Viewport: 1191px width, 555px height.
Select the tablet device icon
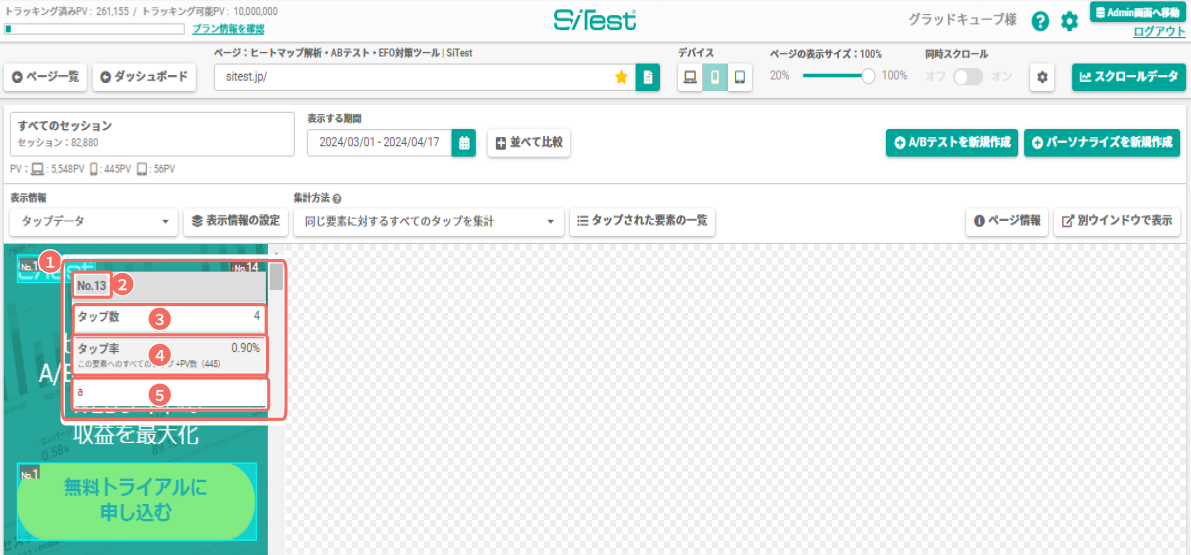pos(740,77)
